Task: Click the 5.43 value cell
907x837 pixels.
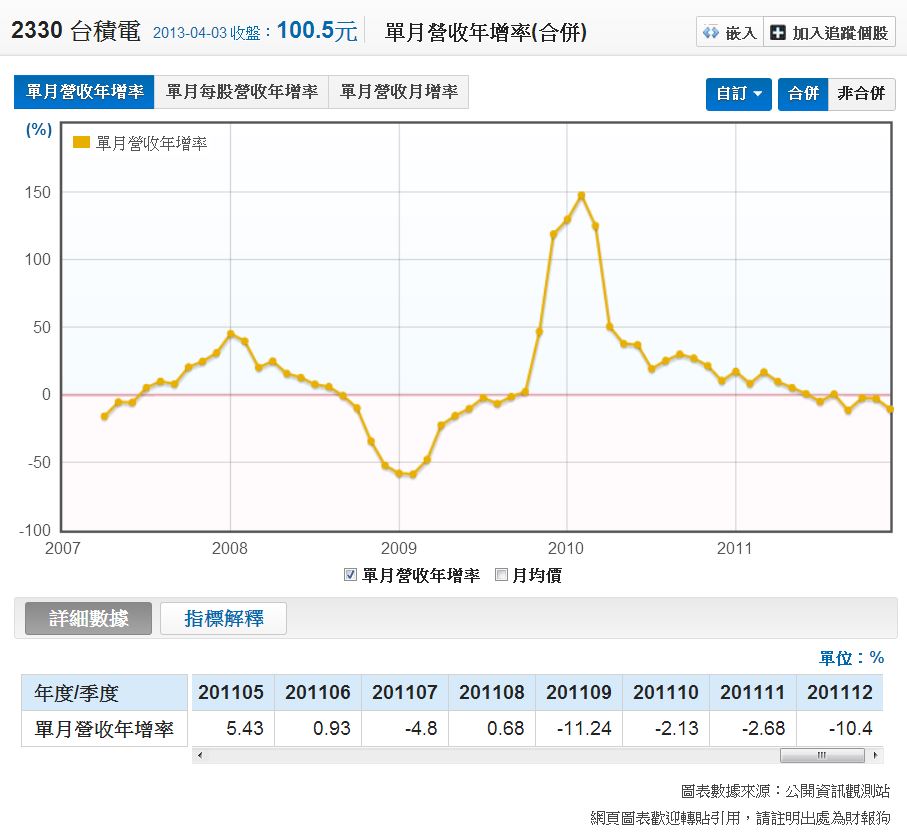Action: pyautogui.click(x=233, y=728)
